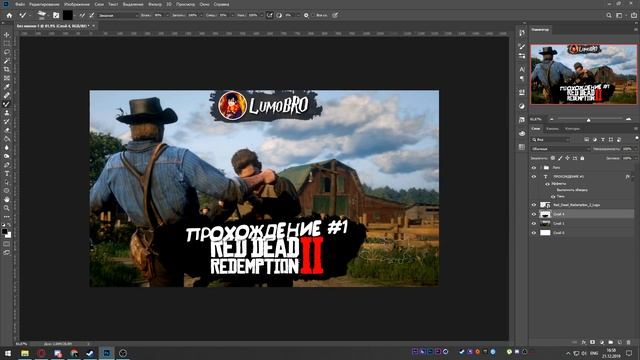The width and height of the screenshot is (640, 360).
Task: Hide layer Слой 4
Action: coord(533,214)
